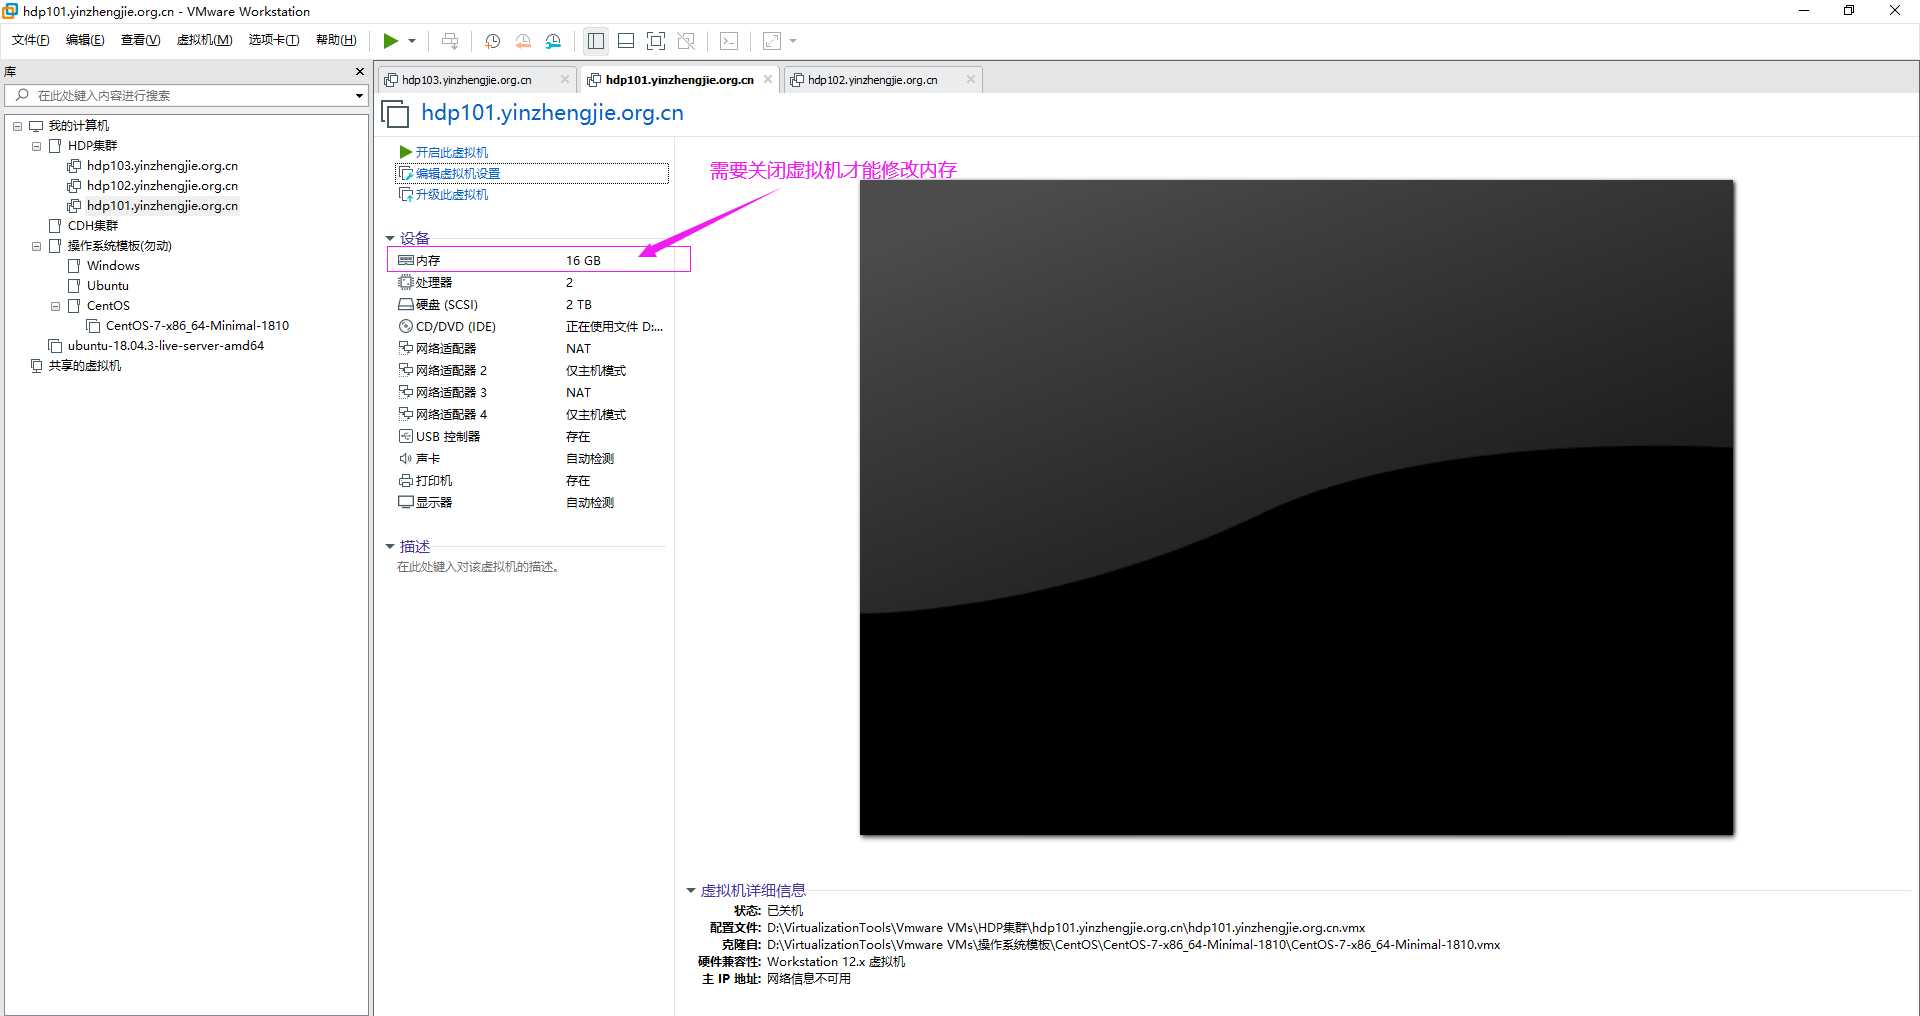Viewport: 1920px width, 1016px height.
Task: Close the hdp101.yinzhengjie.org.cn tab
Action: 768,80
